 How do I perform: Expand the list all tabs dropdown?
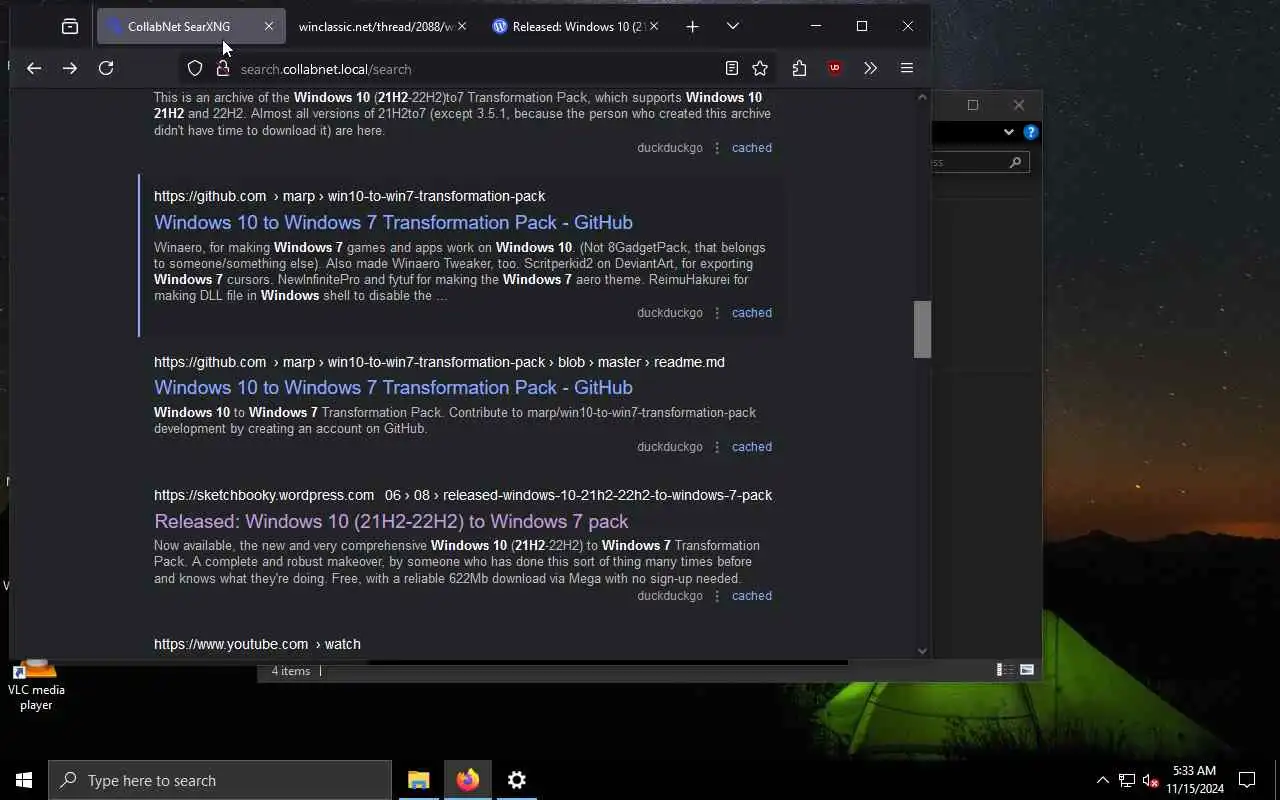click(733, 27)
